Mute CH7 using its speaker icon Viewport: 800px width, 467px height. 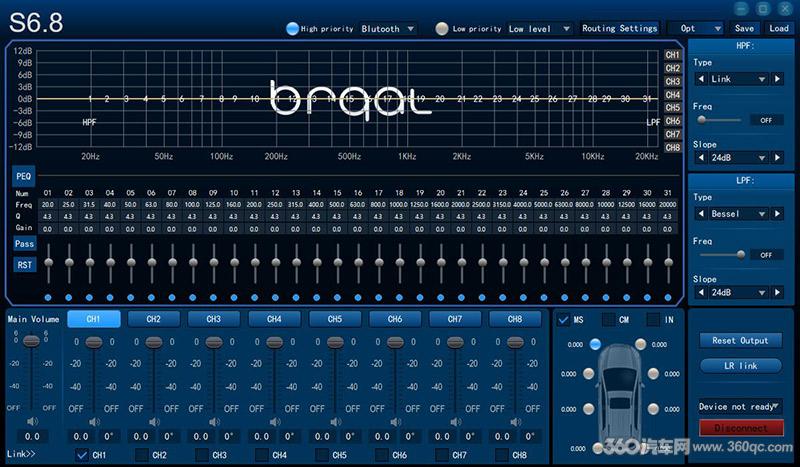(456, 422)
